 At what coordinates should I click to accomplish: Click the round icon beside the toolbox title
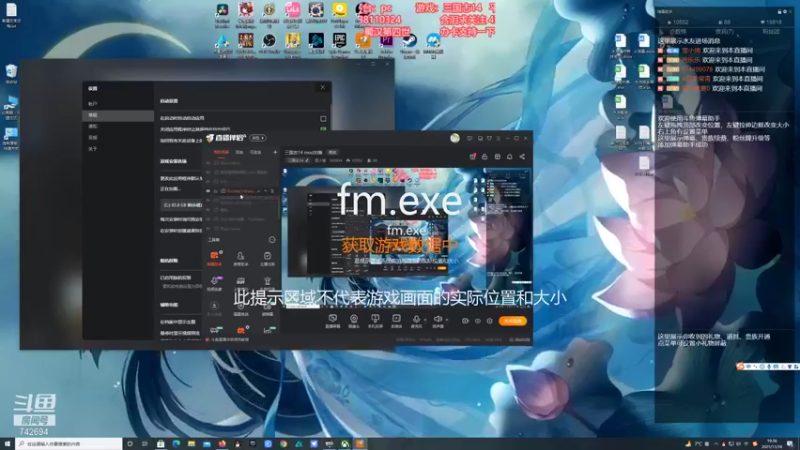click(272, 239)
